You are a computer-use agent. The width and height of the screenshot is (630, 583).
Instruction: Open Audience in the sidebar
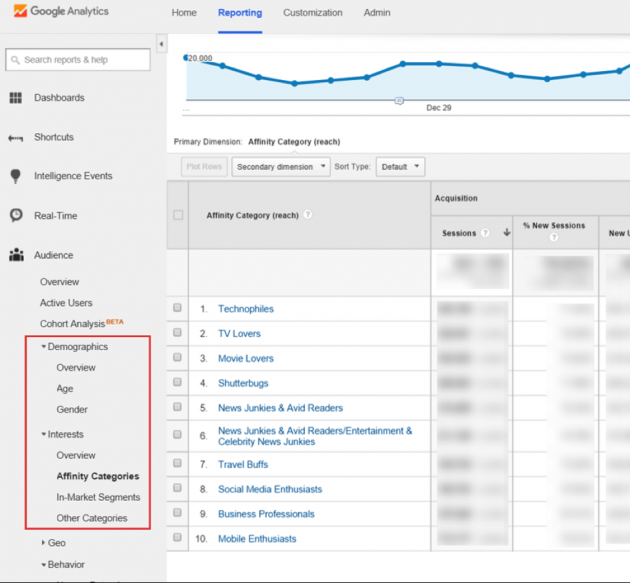pyautogui.click(x=53, y=255)
